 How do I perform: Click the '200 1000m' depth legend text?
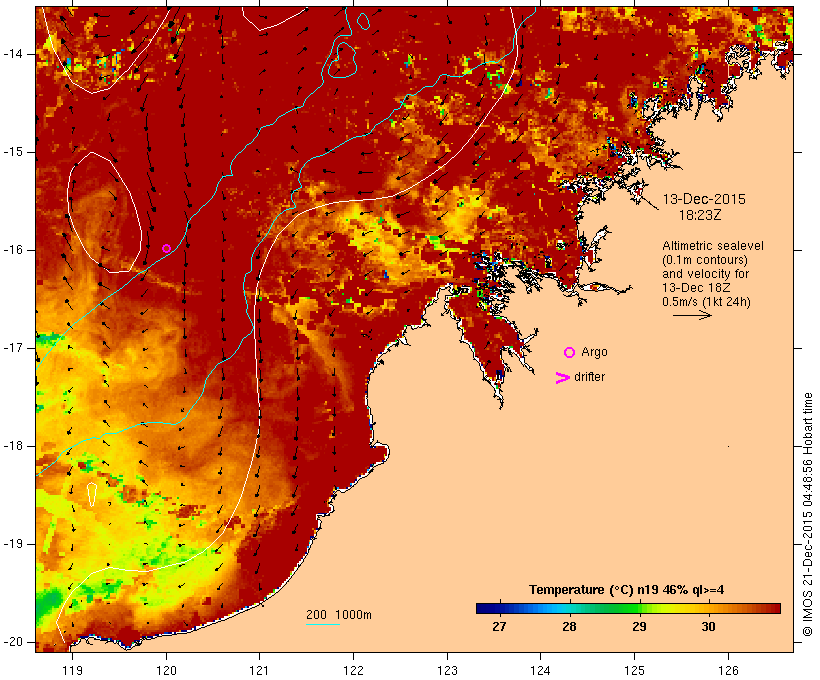tap(339, 615)
